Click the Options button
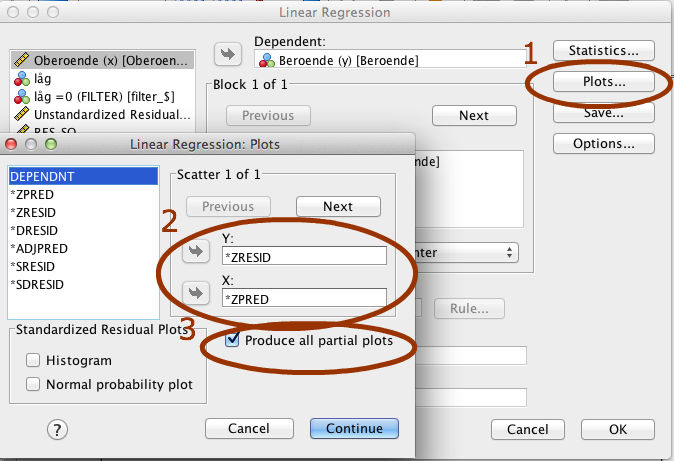674x461 pixels. (x=603, y=144)
